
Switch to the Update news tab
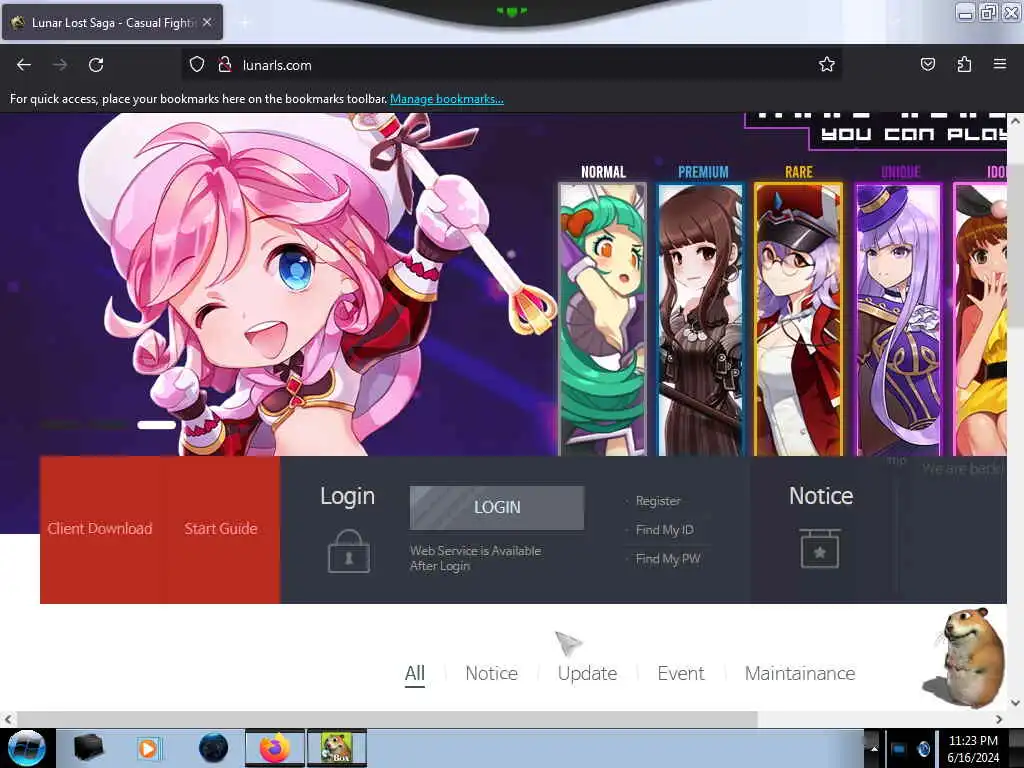pos(587,673)
